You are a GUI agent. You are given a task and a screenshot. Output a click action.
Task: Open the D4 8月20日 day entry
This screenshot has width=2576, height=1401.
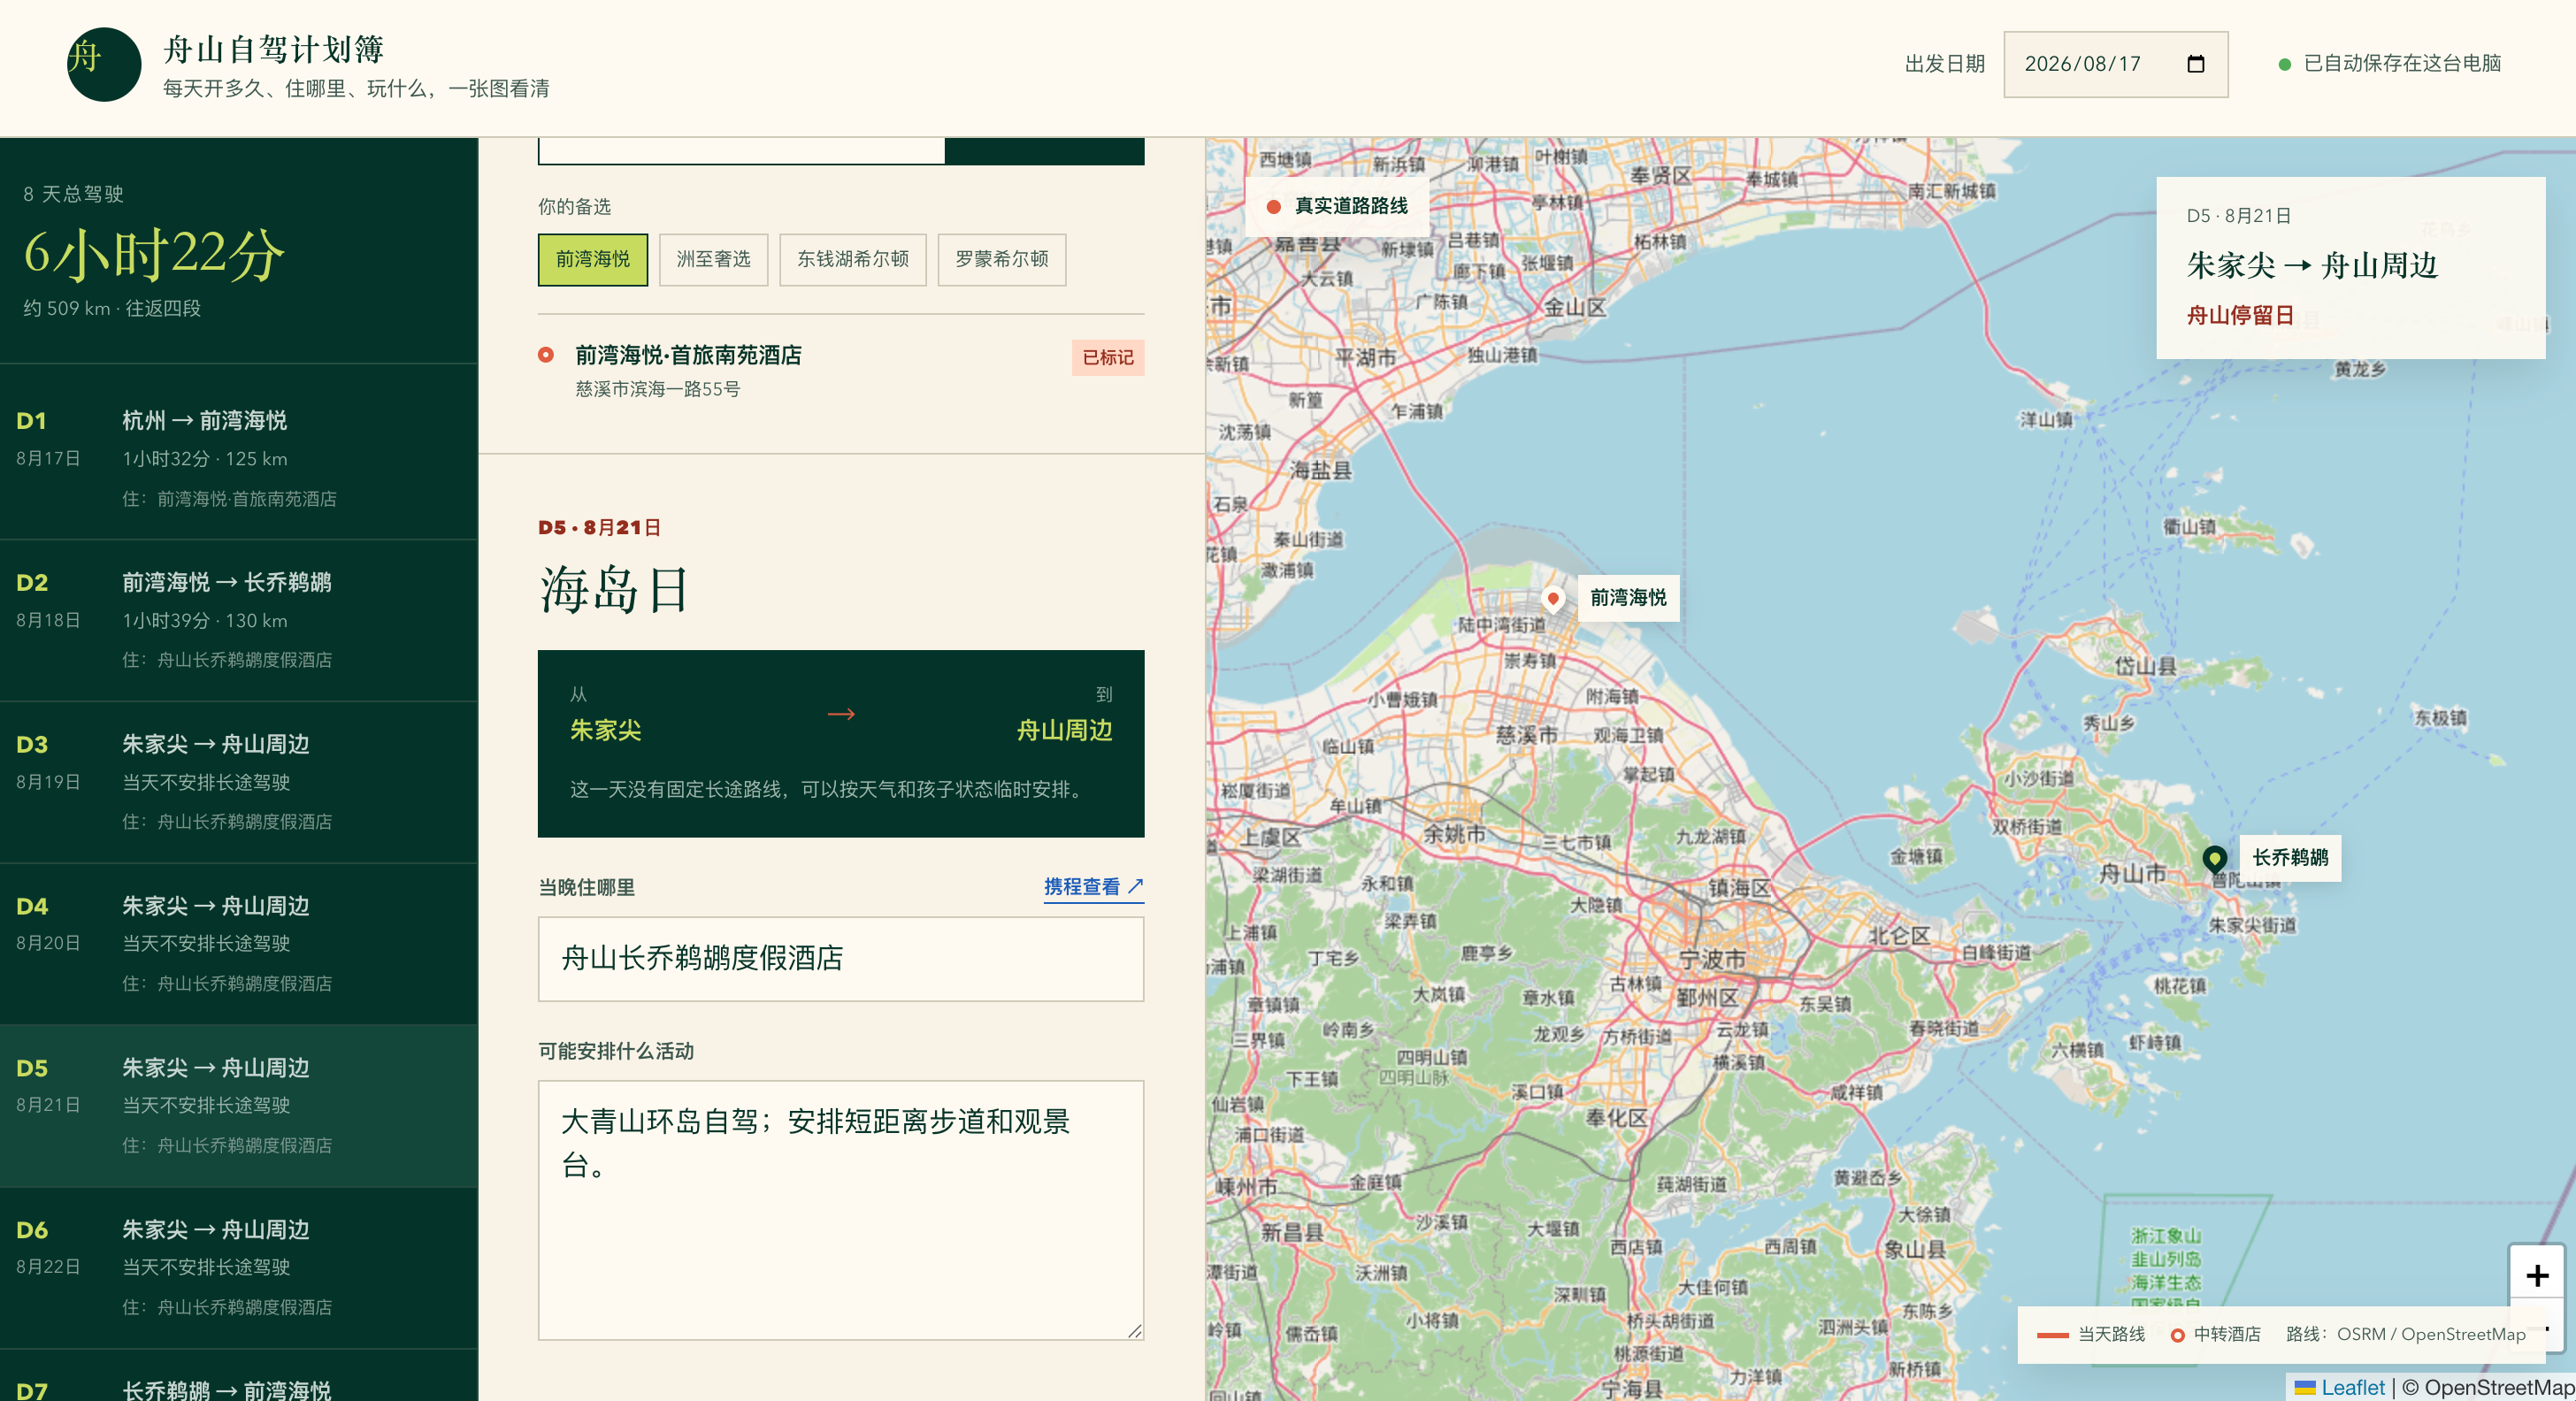239,945
